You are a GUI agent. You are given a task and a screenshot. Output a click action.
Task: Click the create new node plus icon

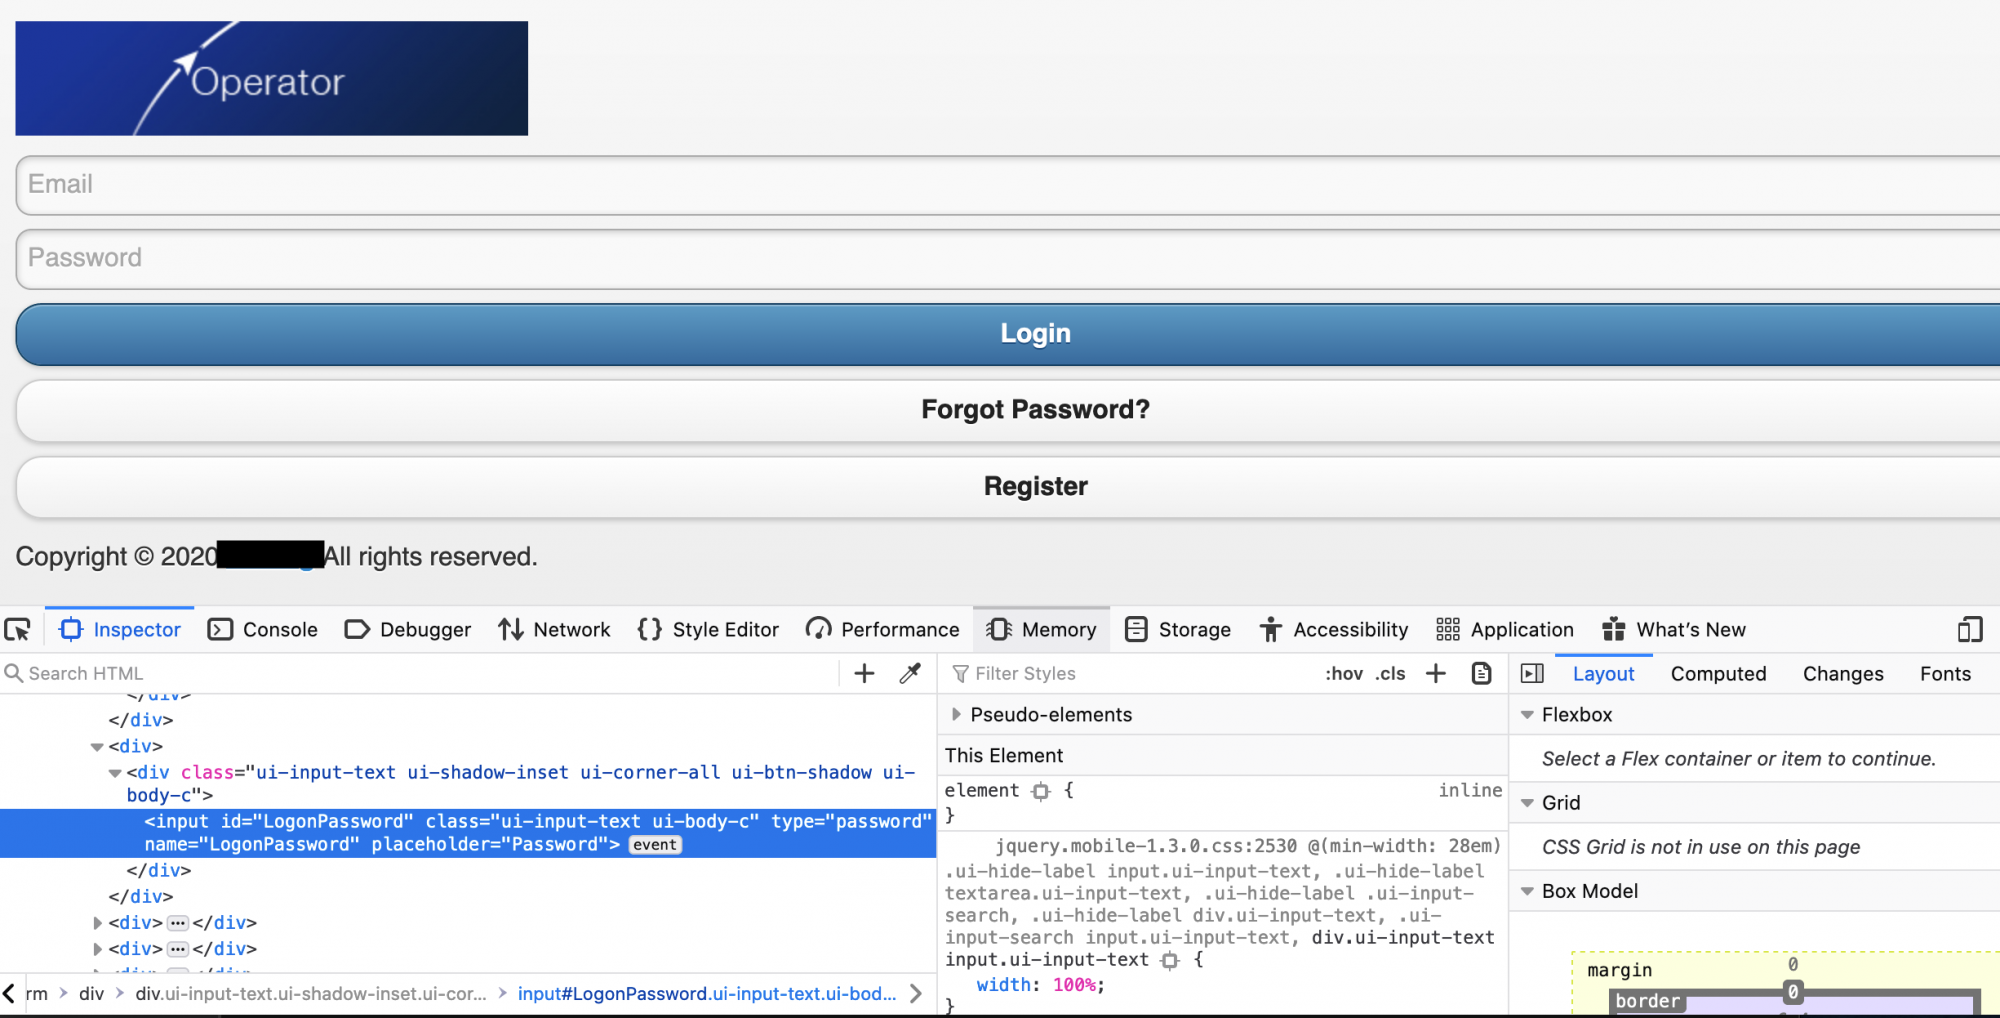point(864,673)
